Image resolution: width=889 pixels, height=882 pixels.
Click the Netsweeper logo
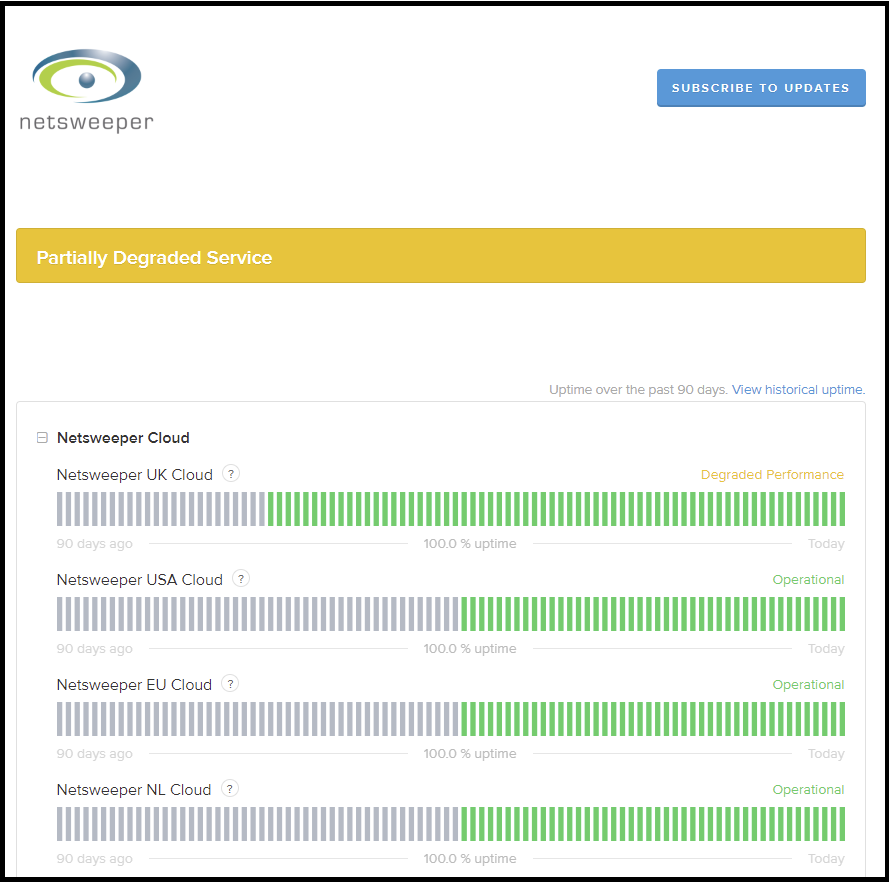86,91
